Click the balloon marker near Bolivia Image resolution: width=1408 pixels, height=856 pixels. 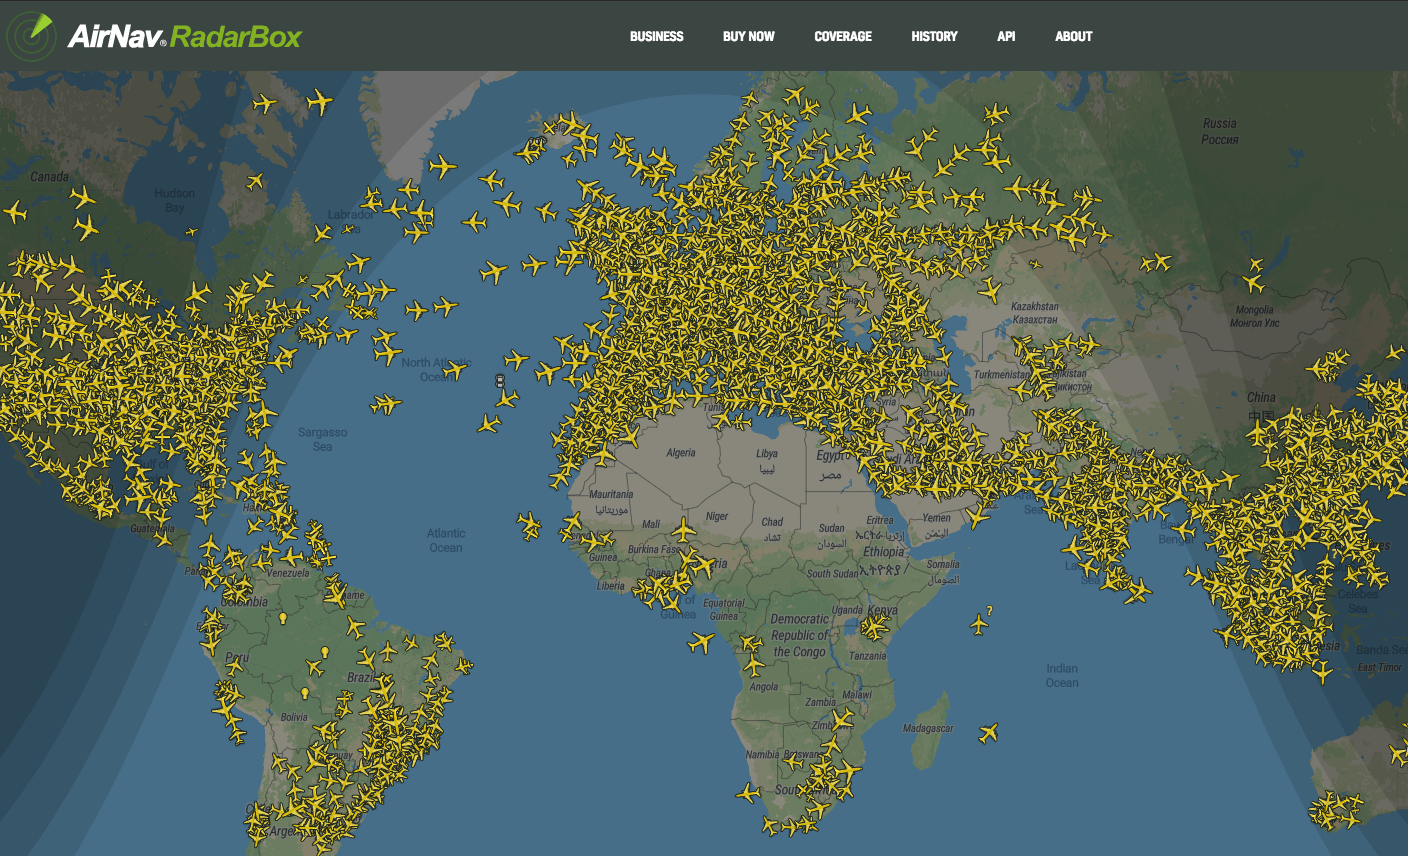tap(305, 693)
